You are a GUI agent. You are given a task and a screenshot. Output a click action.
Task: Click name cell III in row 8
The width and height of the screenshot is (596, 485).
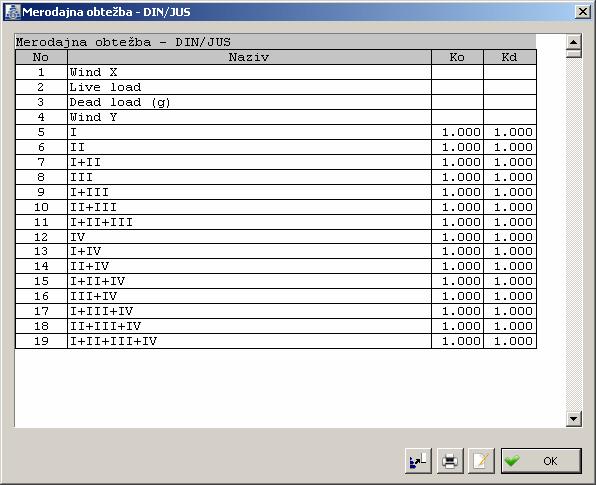pyautogui.click(x=249, y=177)
